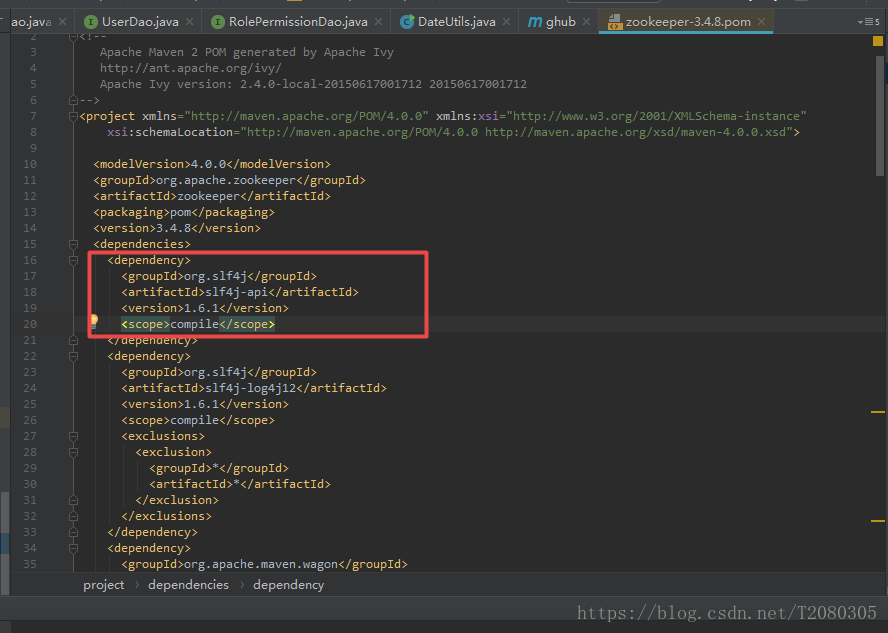Click the version value 3.4.8 on line 14

pyautogui.click(x=173, y=228)
